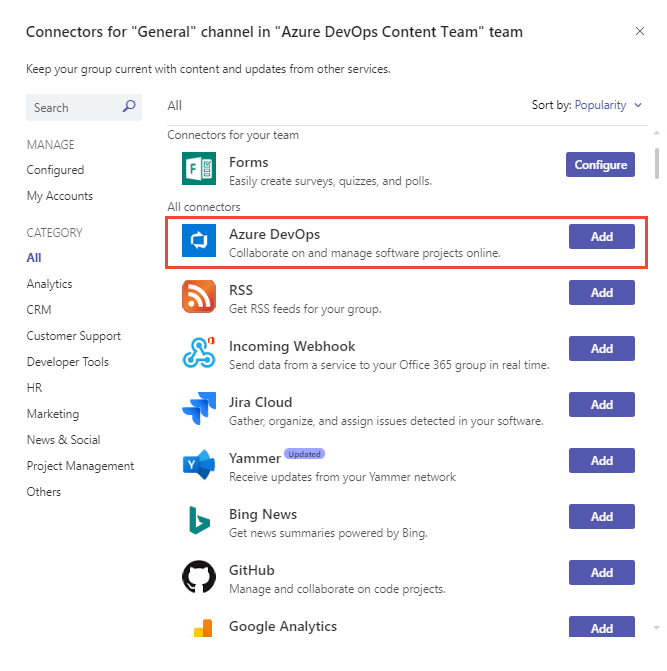667x671 pixels.
Task: Click the Incoming Webhook title text
Action: point(292,347)
